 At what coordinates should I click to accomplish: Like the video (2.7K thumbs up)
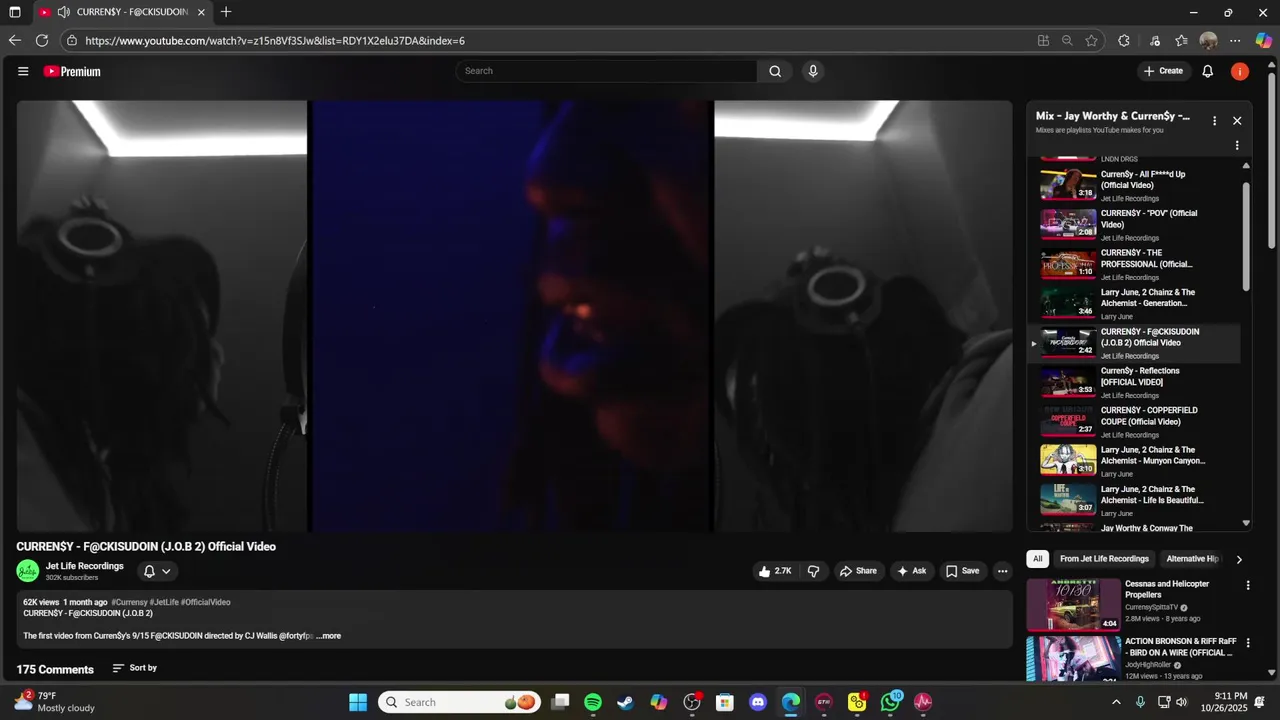click(x=775, y=571)
